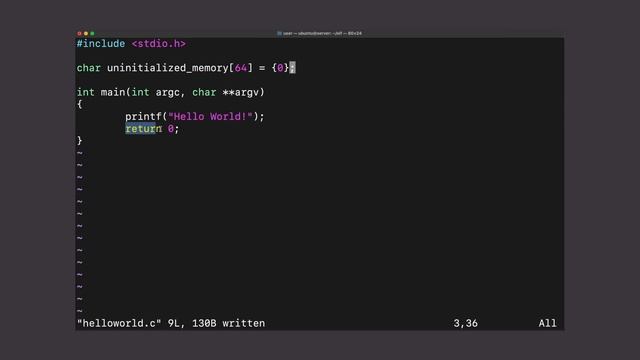Image resolution: width=640 pixels, height=360 pixels.
Task: Click the '"helloworld.c" 9L, 130B written' status message
Action: click(x=171, y=323)
